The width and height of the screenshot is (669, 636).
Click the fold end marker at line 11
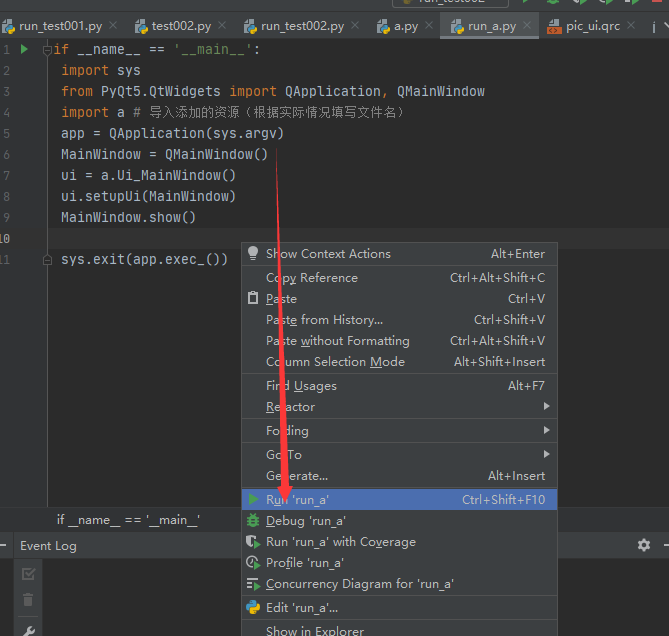tap(47, 259)
